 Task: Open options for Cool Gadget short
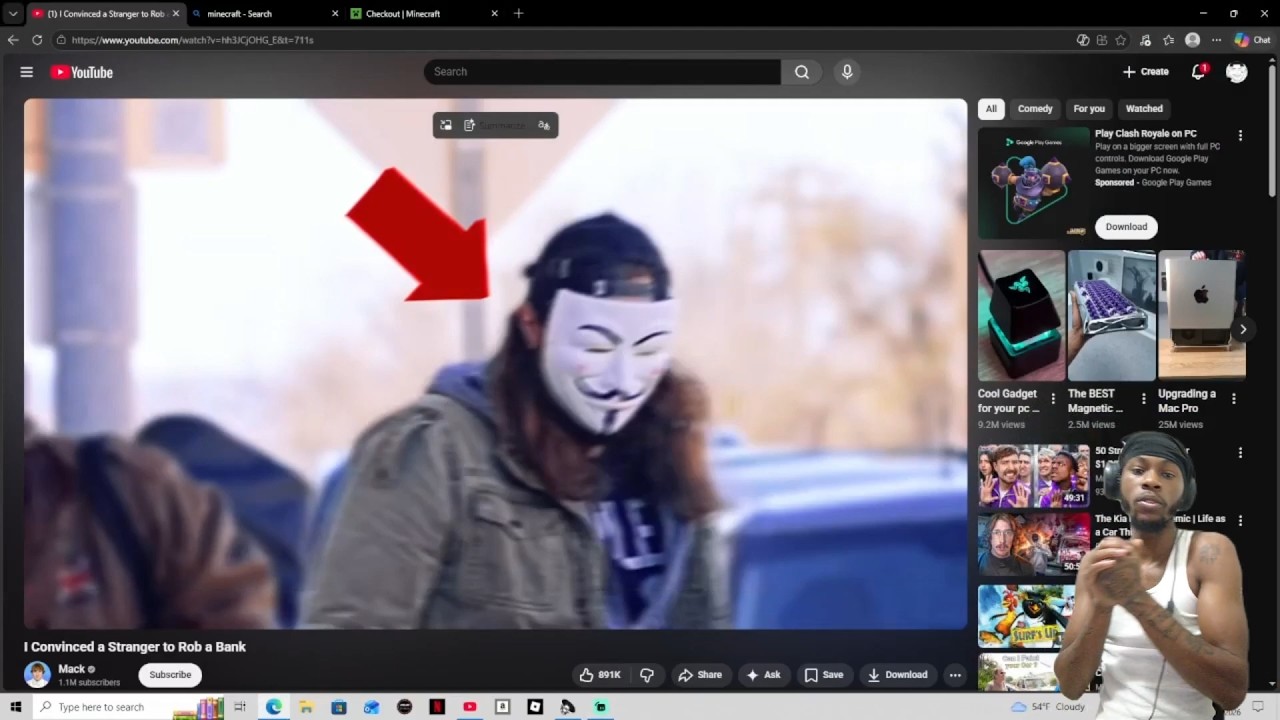pyautogui.click(x=1052, y=398)
